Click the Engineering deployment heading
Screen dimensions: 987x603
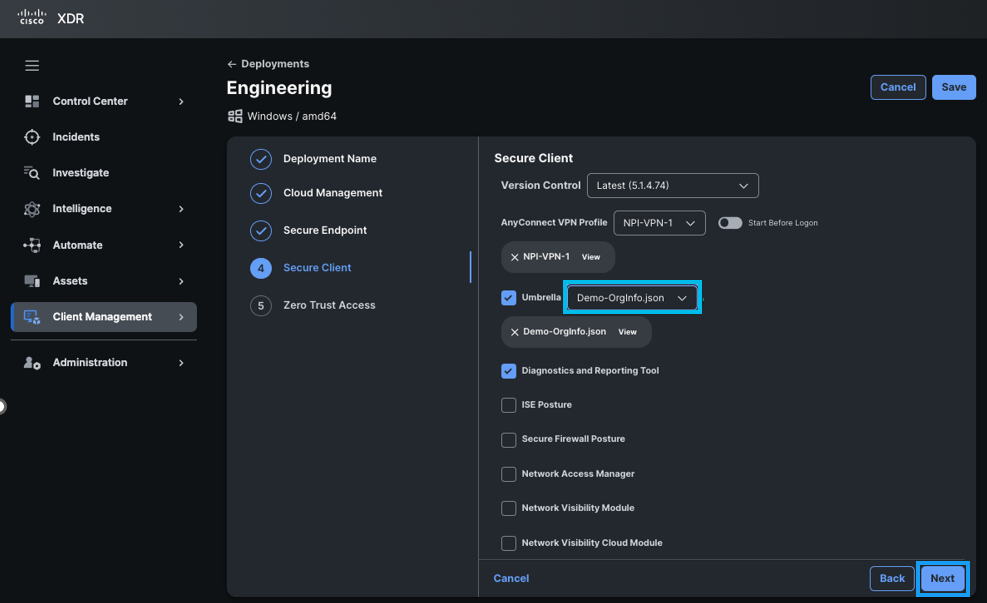point(279,88)
